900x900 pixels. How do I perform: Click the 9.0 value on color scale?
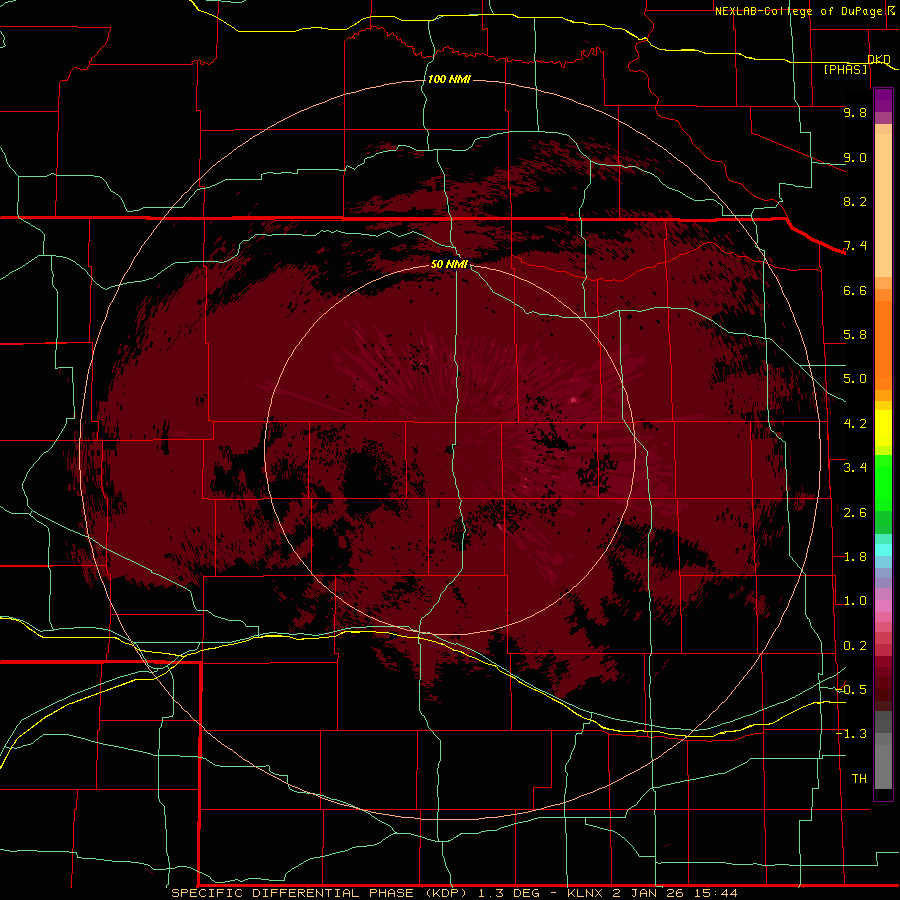coord(855,157)
